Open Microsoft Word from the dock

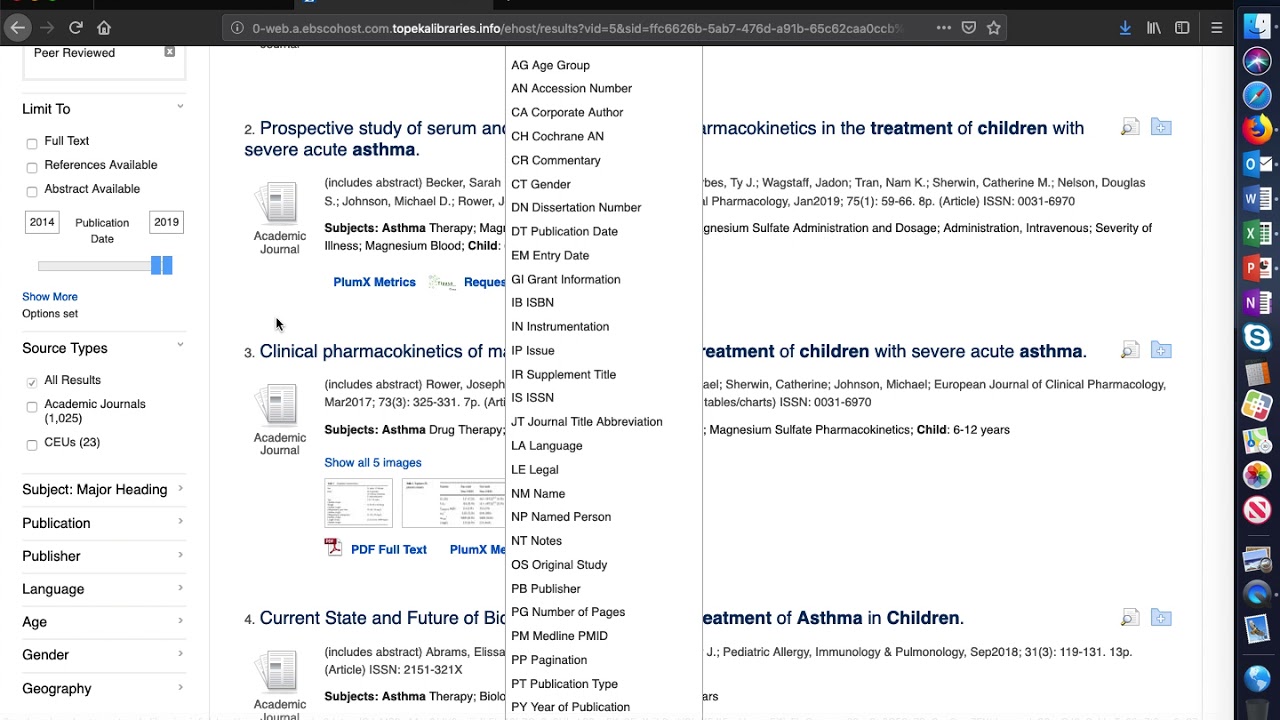1256,199
